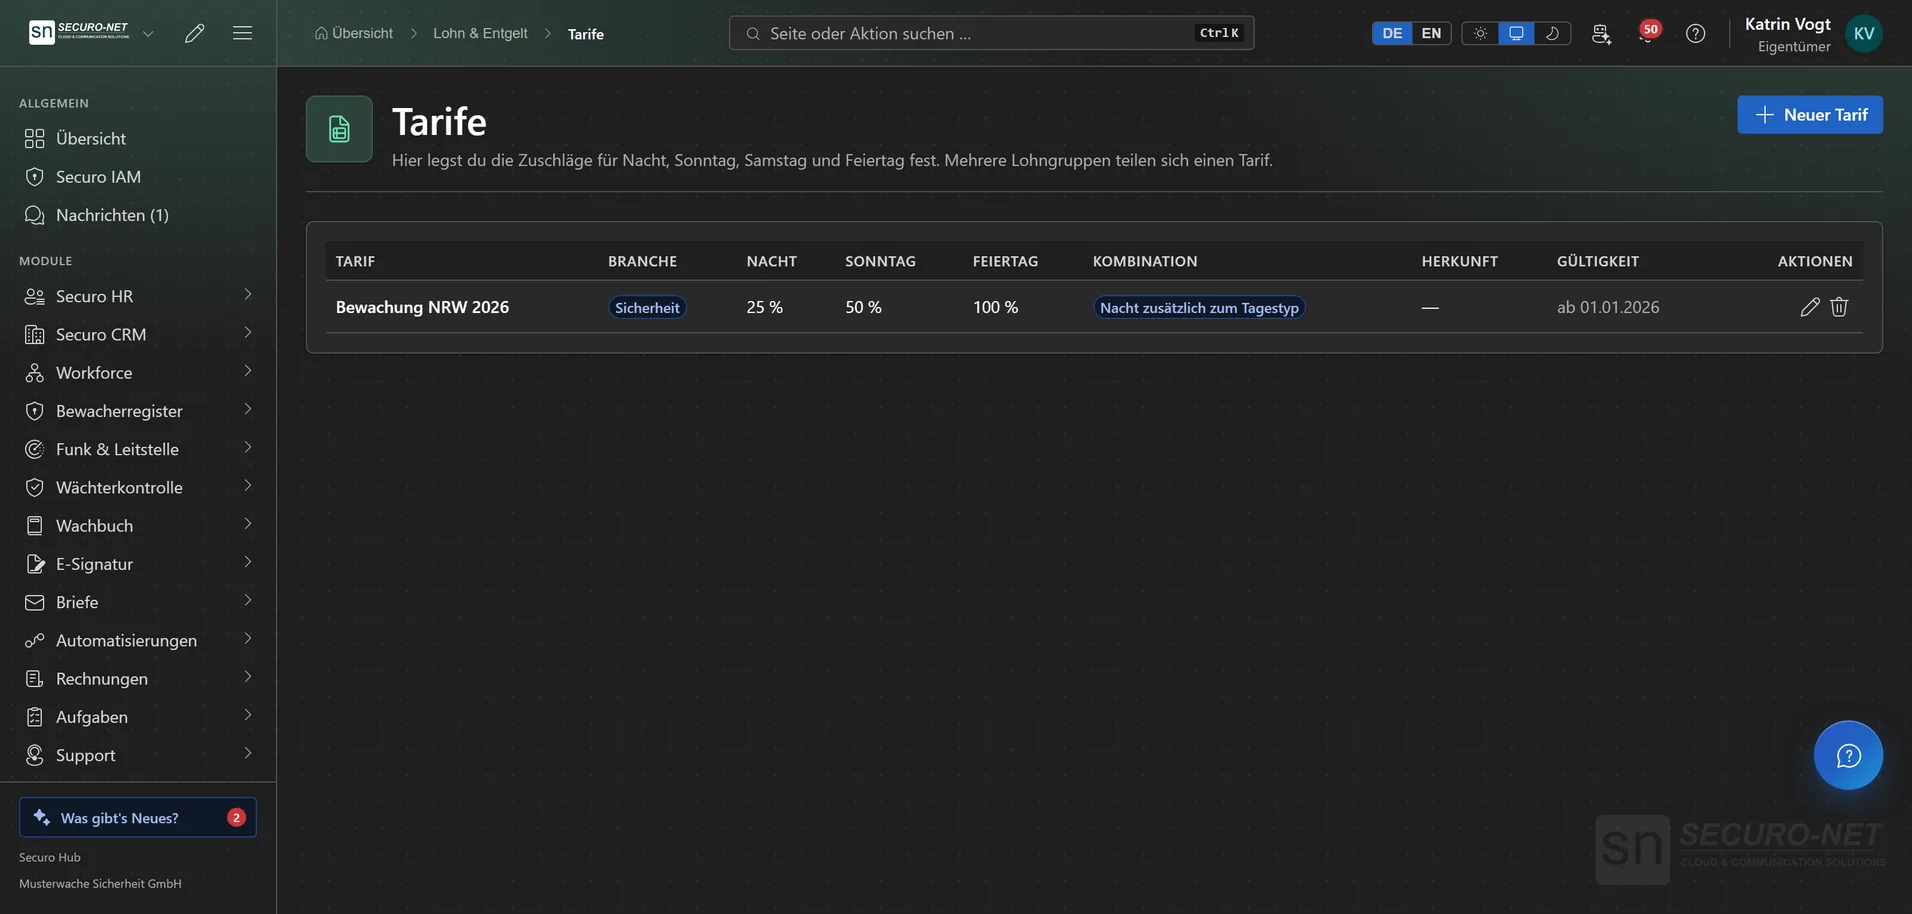Viewport: 1912px width, 914px height.
Task: Expand the Aufgaben module
Action: click(x=138, y=717)
